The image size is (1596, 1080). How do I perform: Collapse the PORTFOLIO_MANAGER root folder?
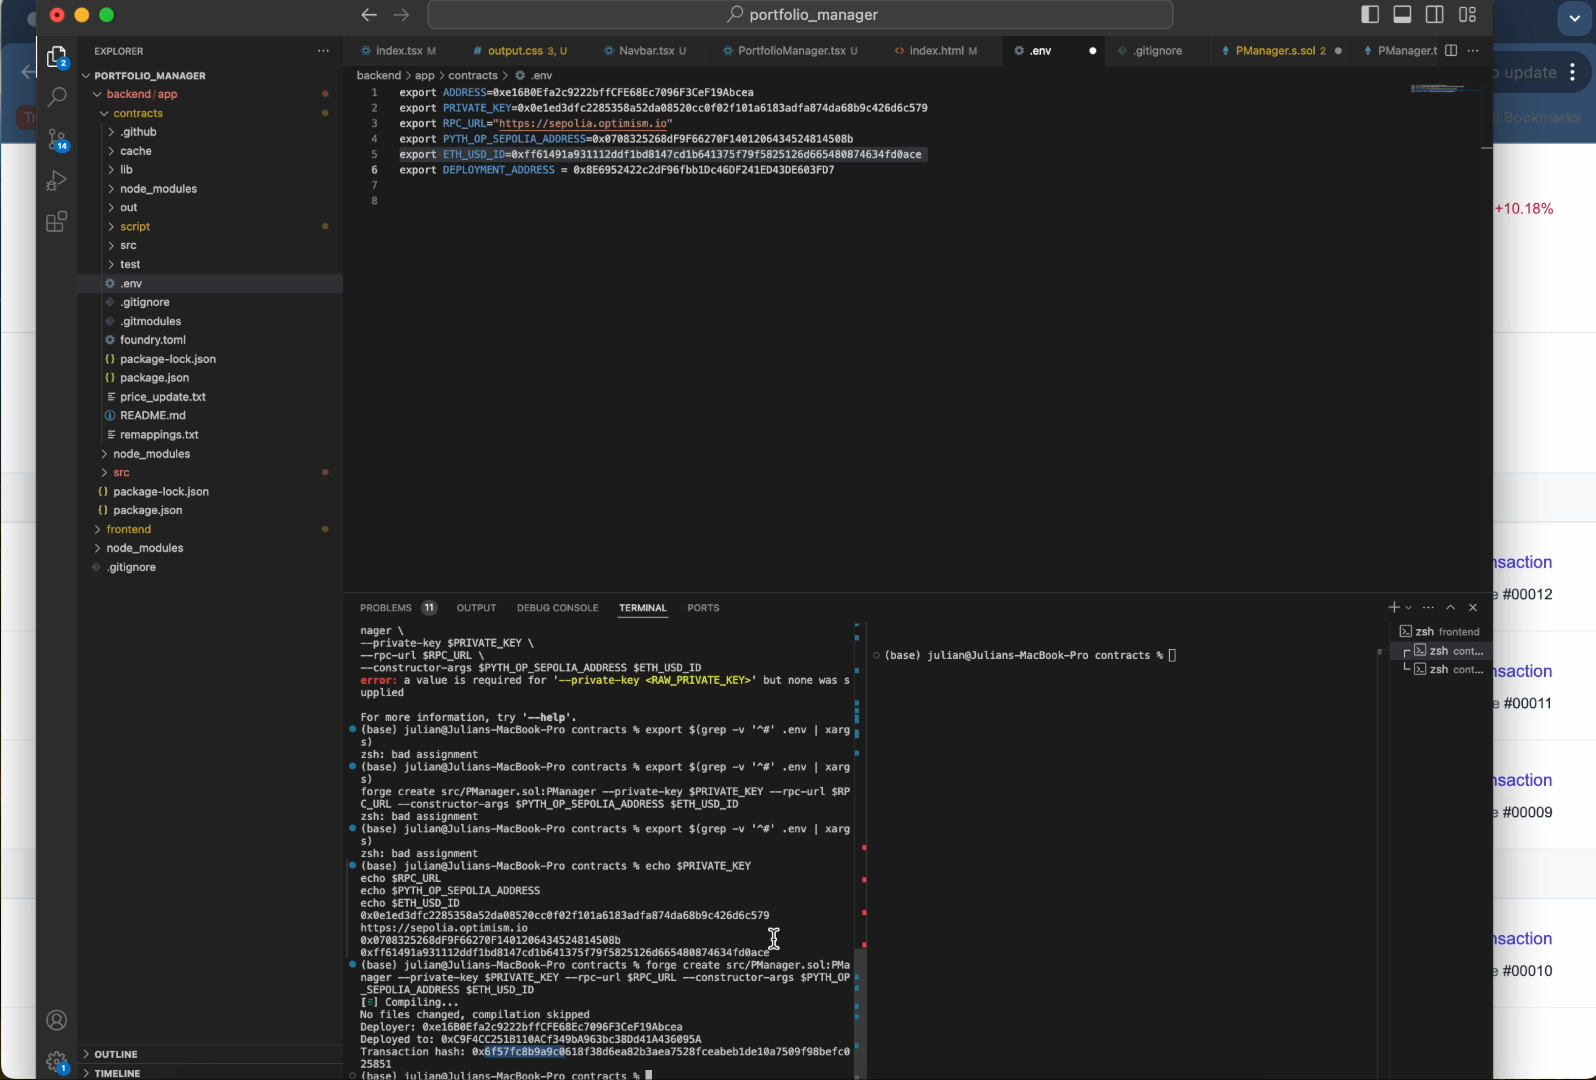(x=150, y=75)
